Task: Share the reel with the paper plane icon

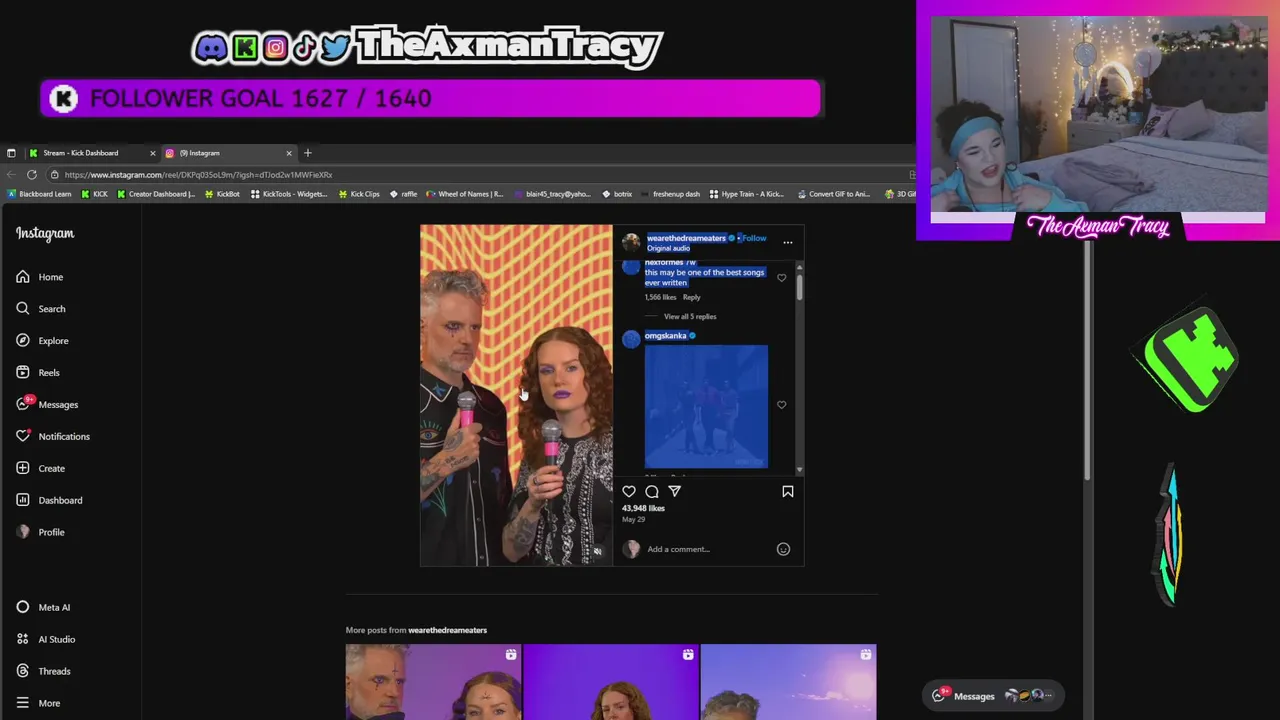Action: tap(675, 491)
